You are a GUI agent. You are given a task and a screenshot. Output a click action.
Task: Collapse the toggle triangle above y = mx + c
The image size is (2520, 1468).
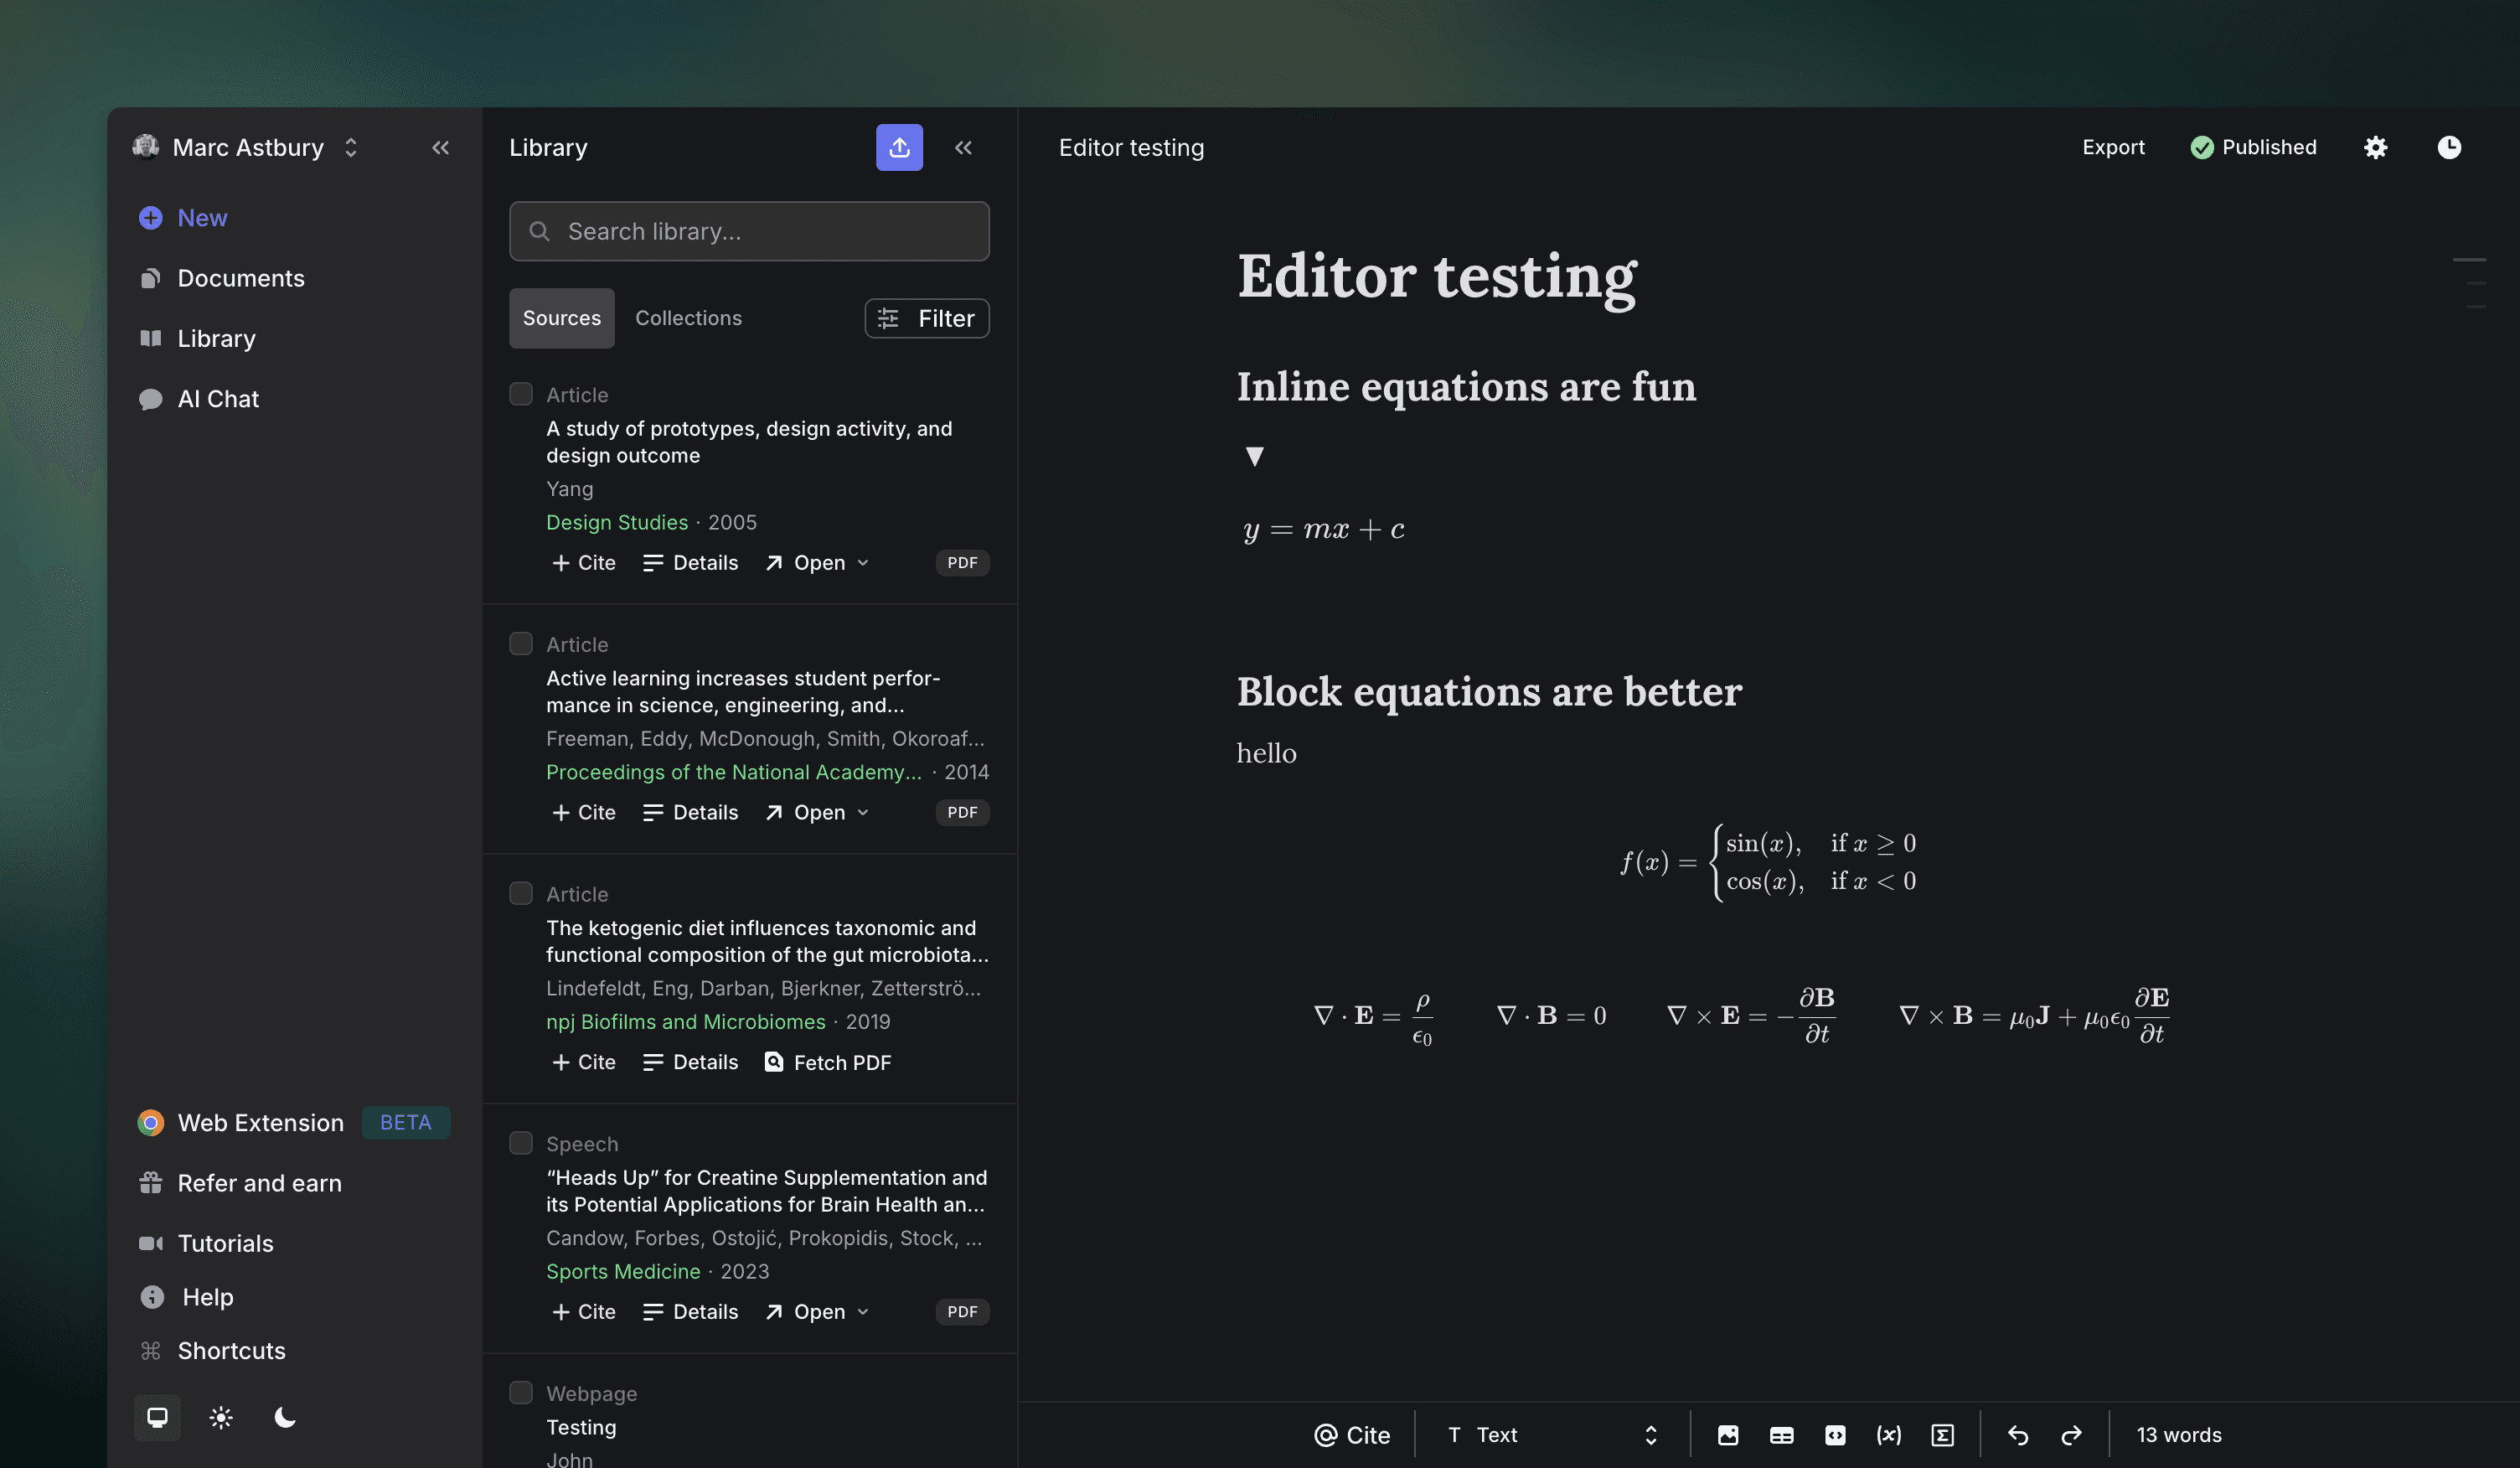[1254, 456]
